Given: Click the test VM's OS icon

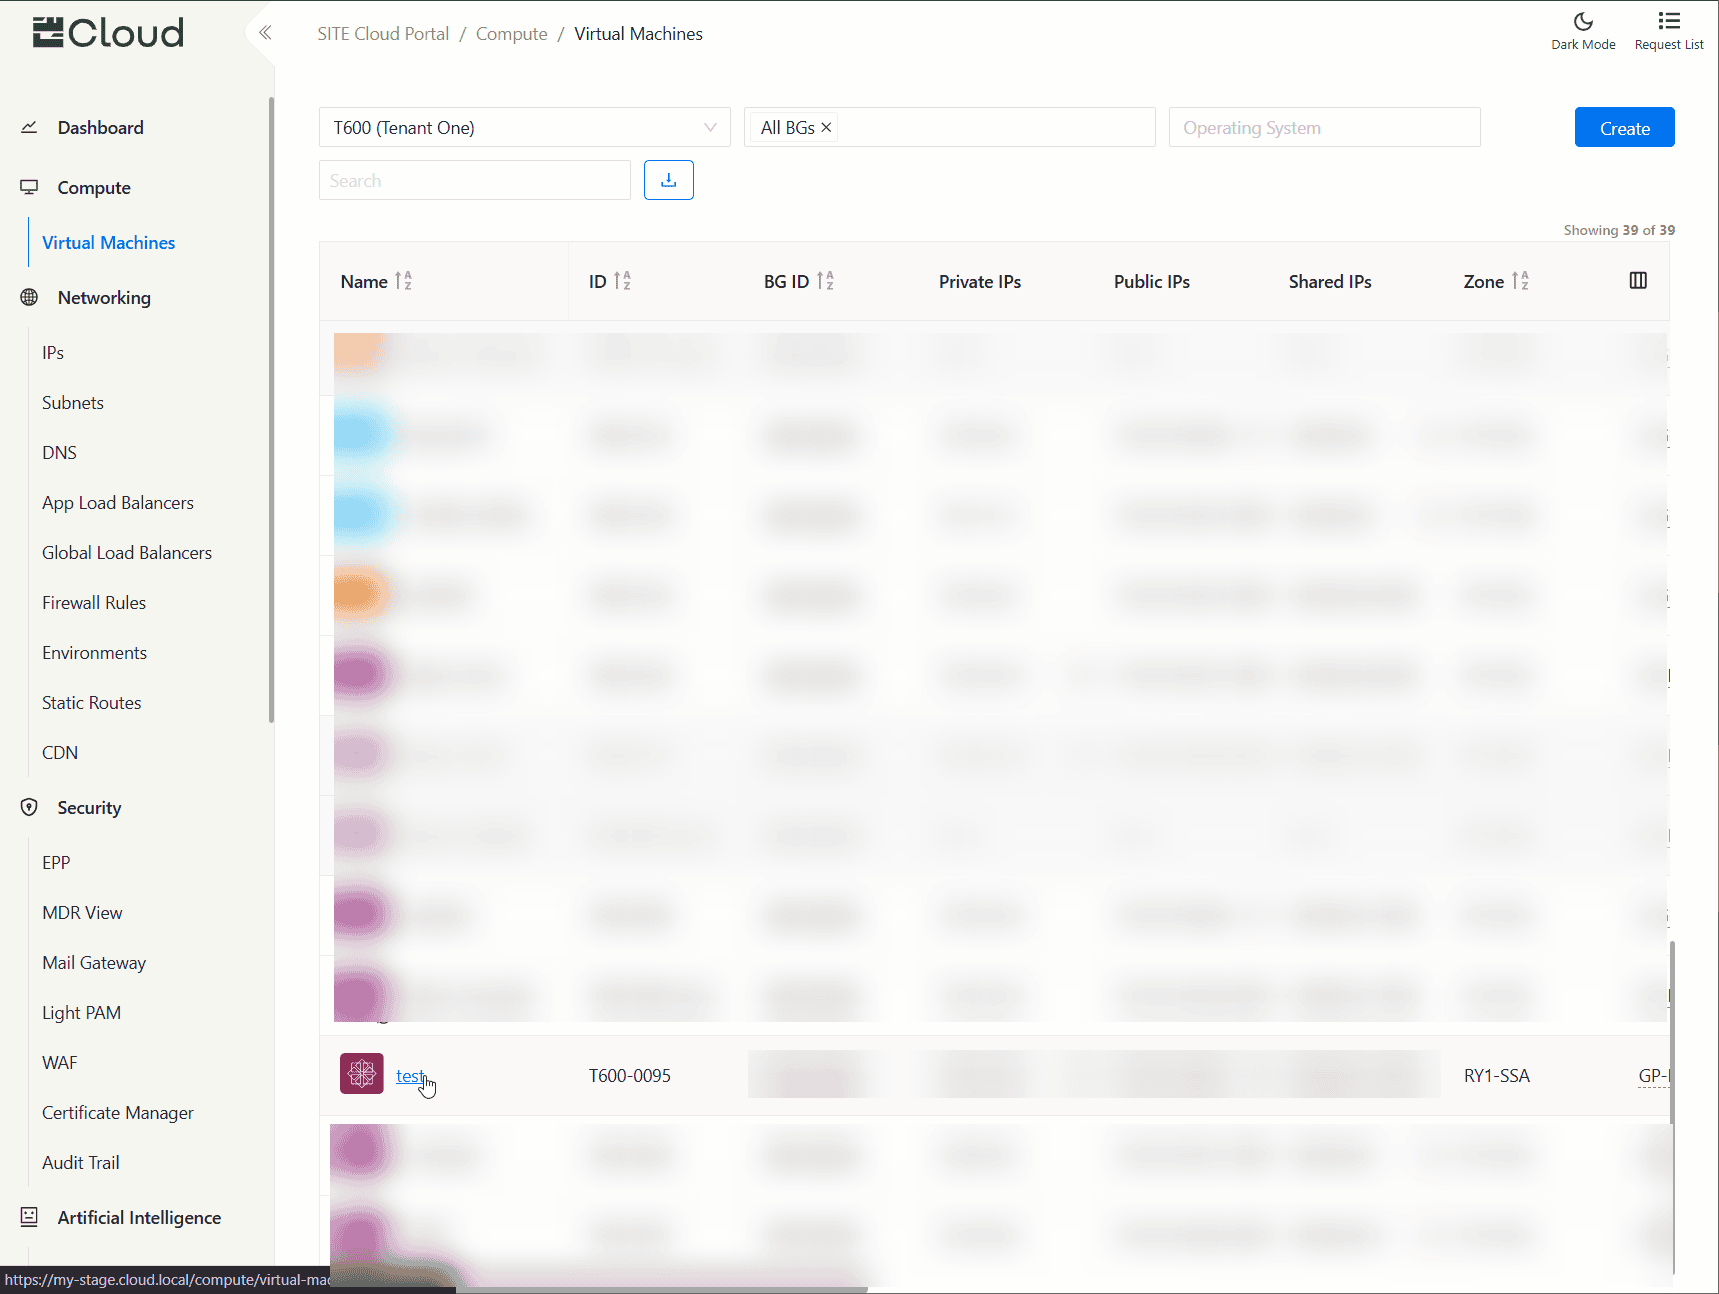Looking at the screenshot, I should click(x=361, y=1074).
